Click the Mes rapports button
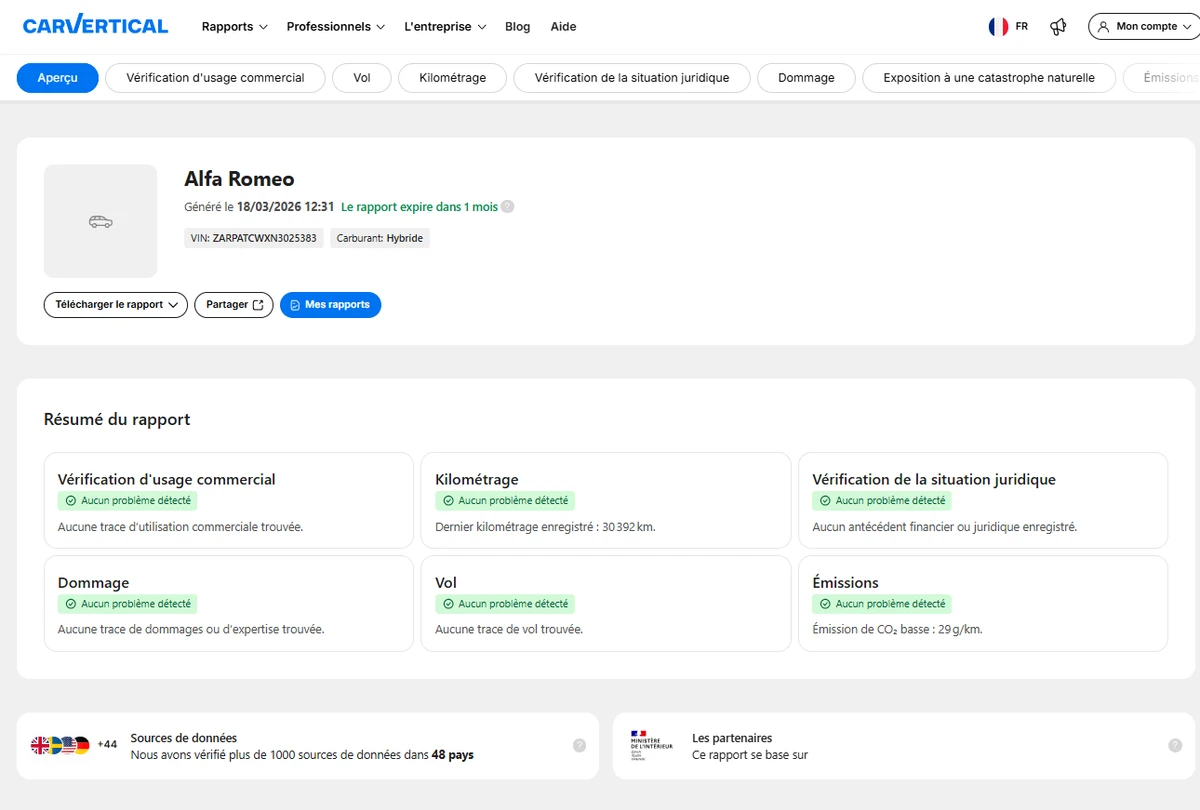 330,305
